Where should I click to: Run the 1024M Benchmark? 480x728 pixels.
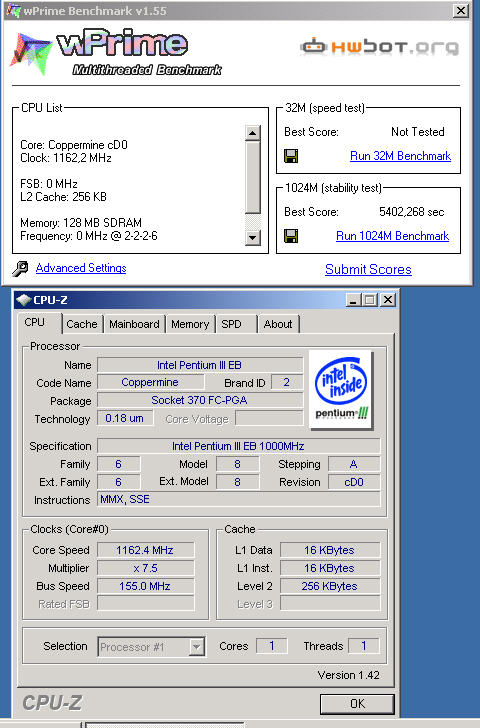click(392, 236)
